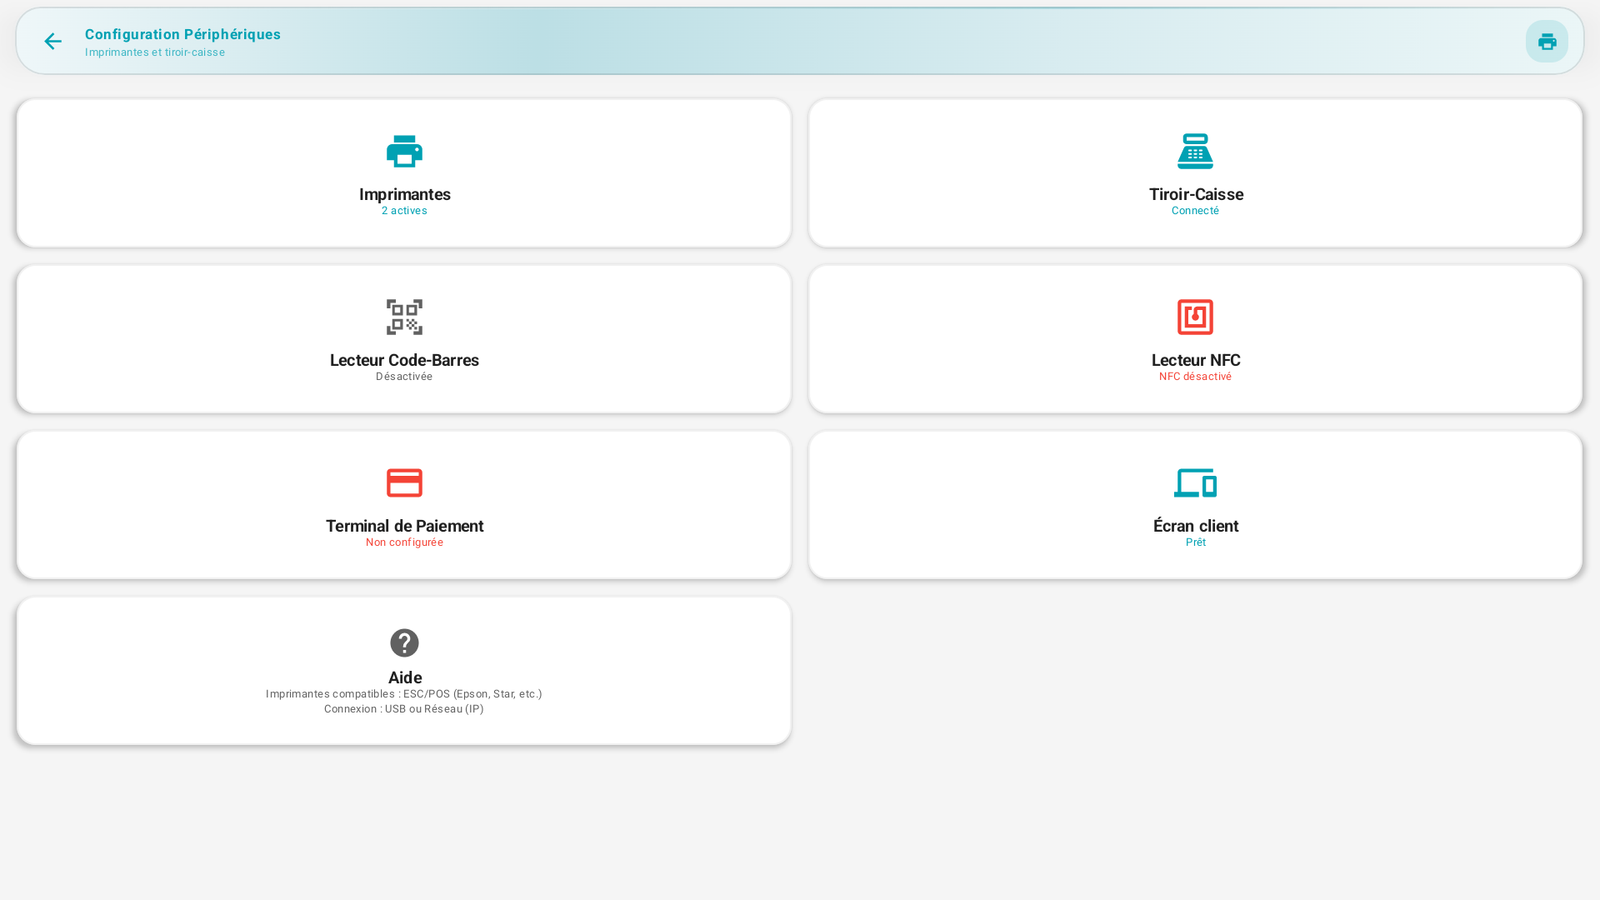The image size is (1600, 900).
Task: Click the red payment card icon
Action: click(404, 483)
